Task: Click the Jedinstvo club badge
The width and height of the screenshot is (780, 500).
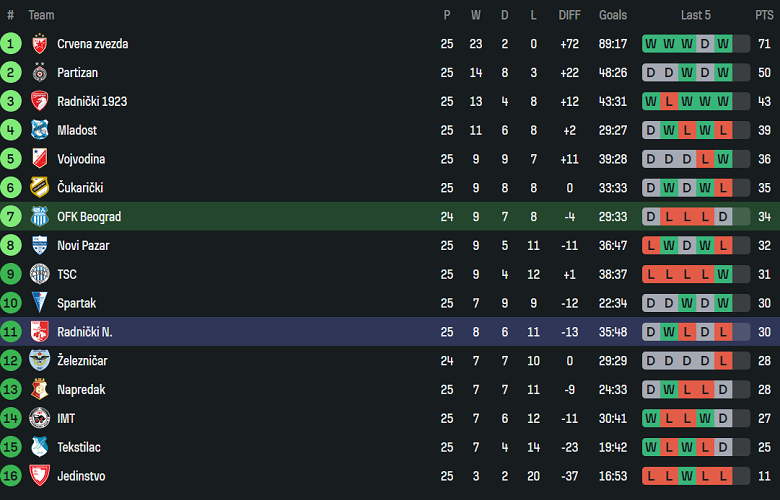Action: click(39, 476)
